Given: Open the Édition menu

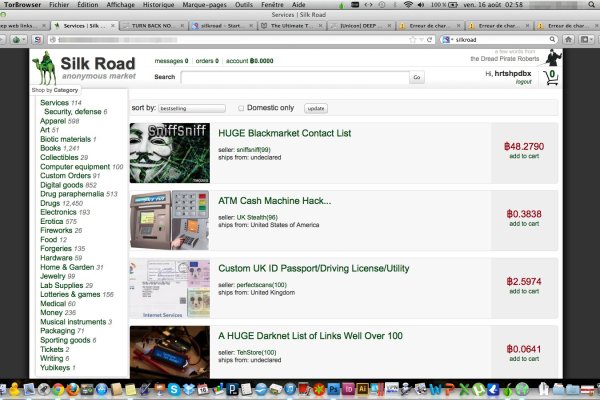Looking at the screenshot, I should tap(88, 5).
